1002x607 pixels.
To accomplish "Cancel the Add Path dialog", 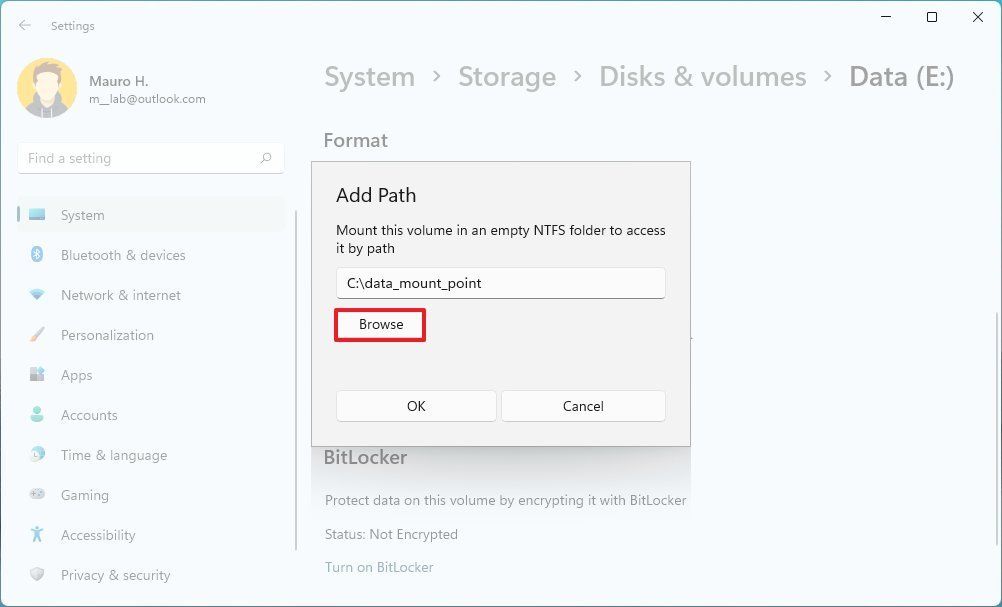I will click(x=583, y=406).
